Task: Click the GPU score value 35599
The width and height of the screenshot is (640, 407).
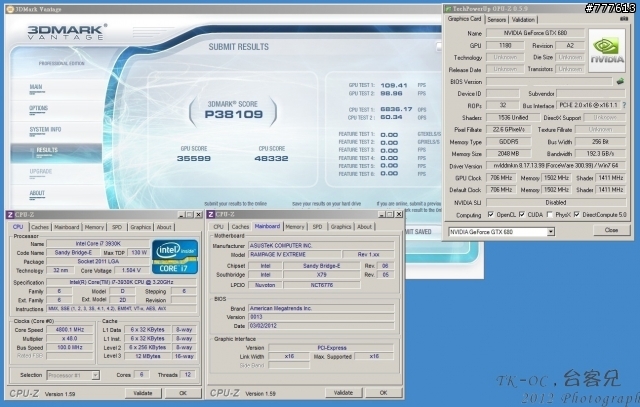Action: 194,158
